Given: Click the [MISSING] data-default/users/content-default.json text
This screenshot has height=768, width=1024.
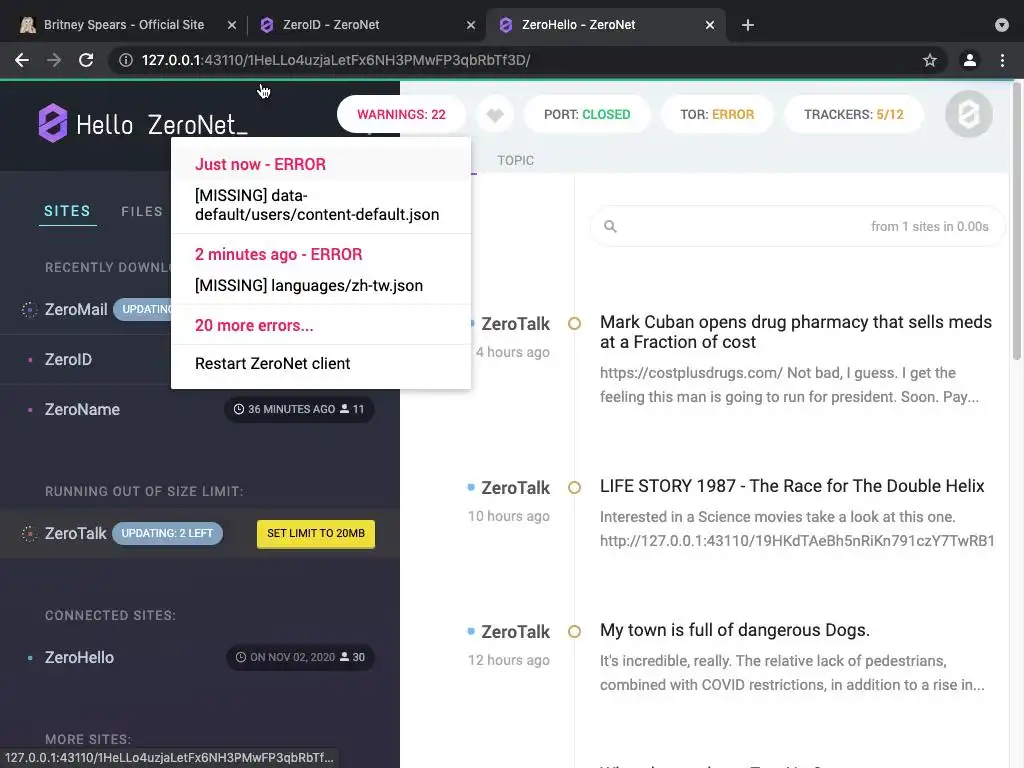Looking at the screenshot, I should pyautogui.click(x=317, y=205).
